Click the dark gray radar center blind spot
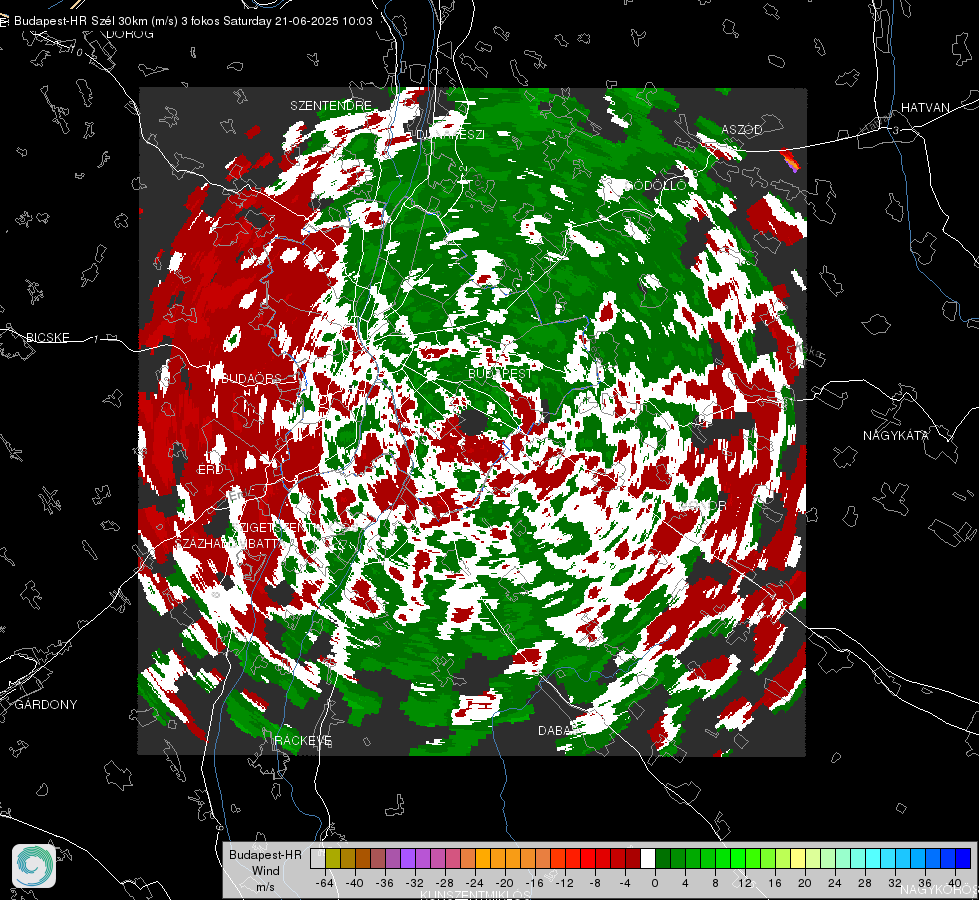This screenshot has height=900, width=979. (x=473, y=421)
